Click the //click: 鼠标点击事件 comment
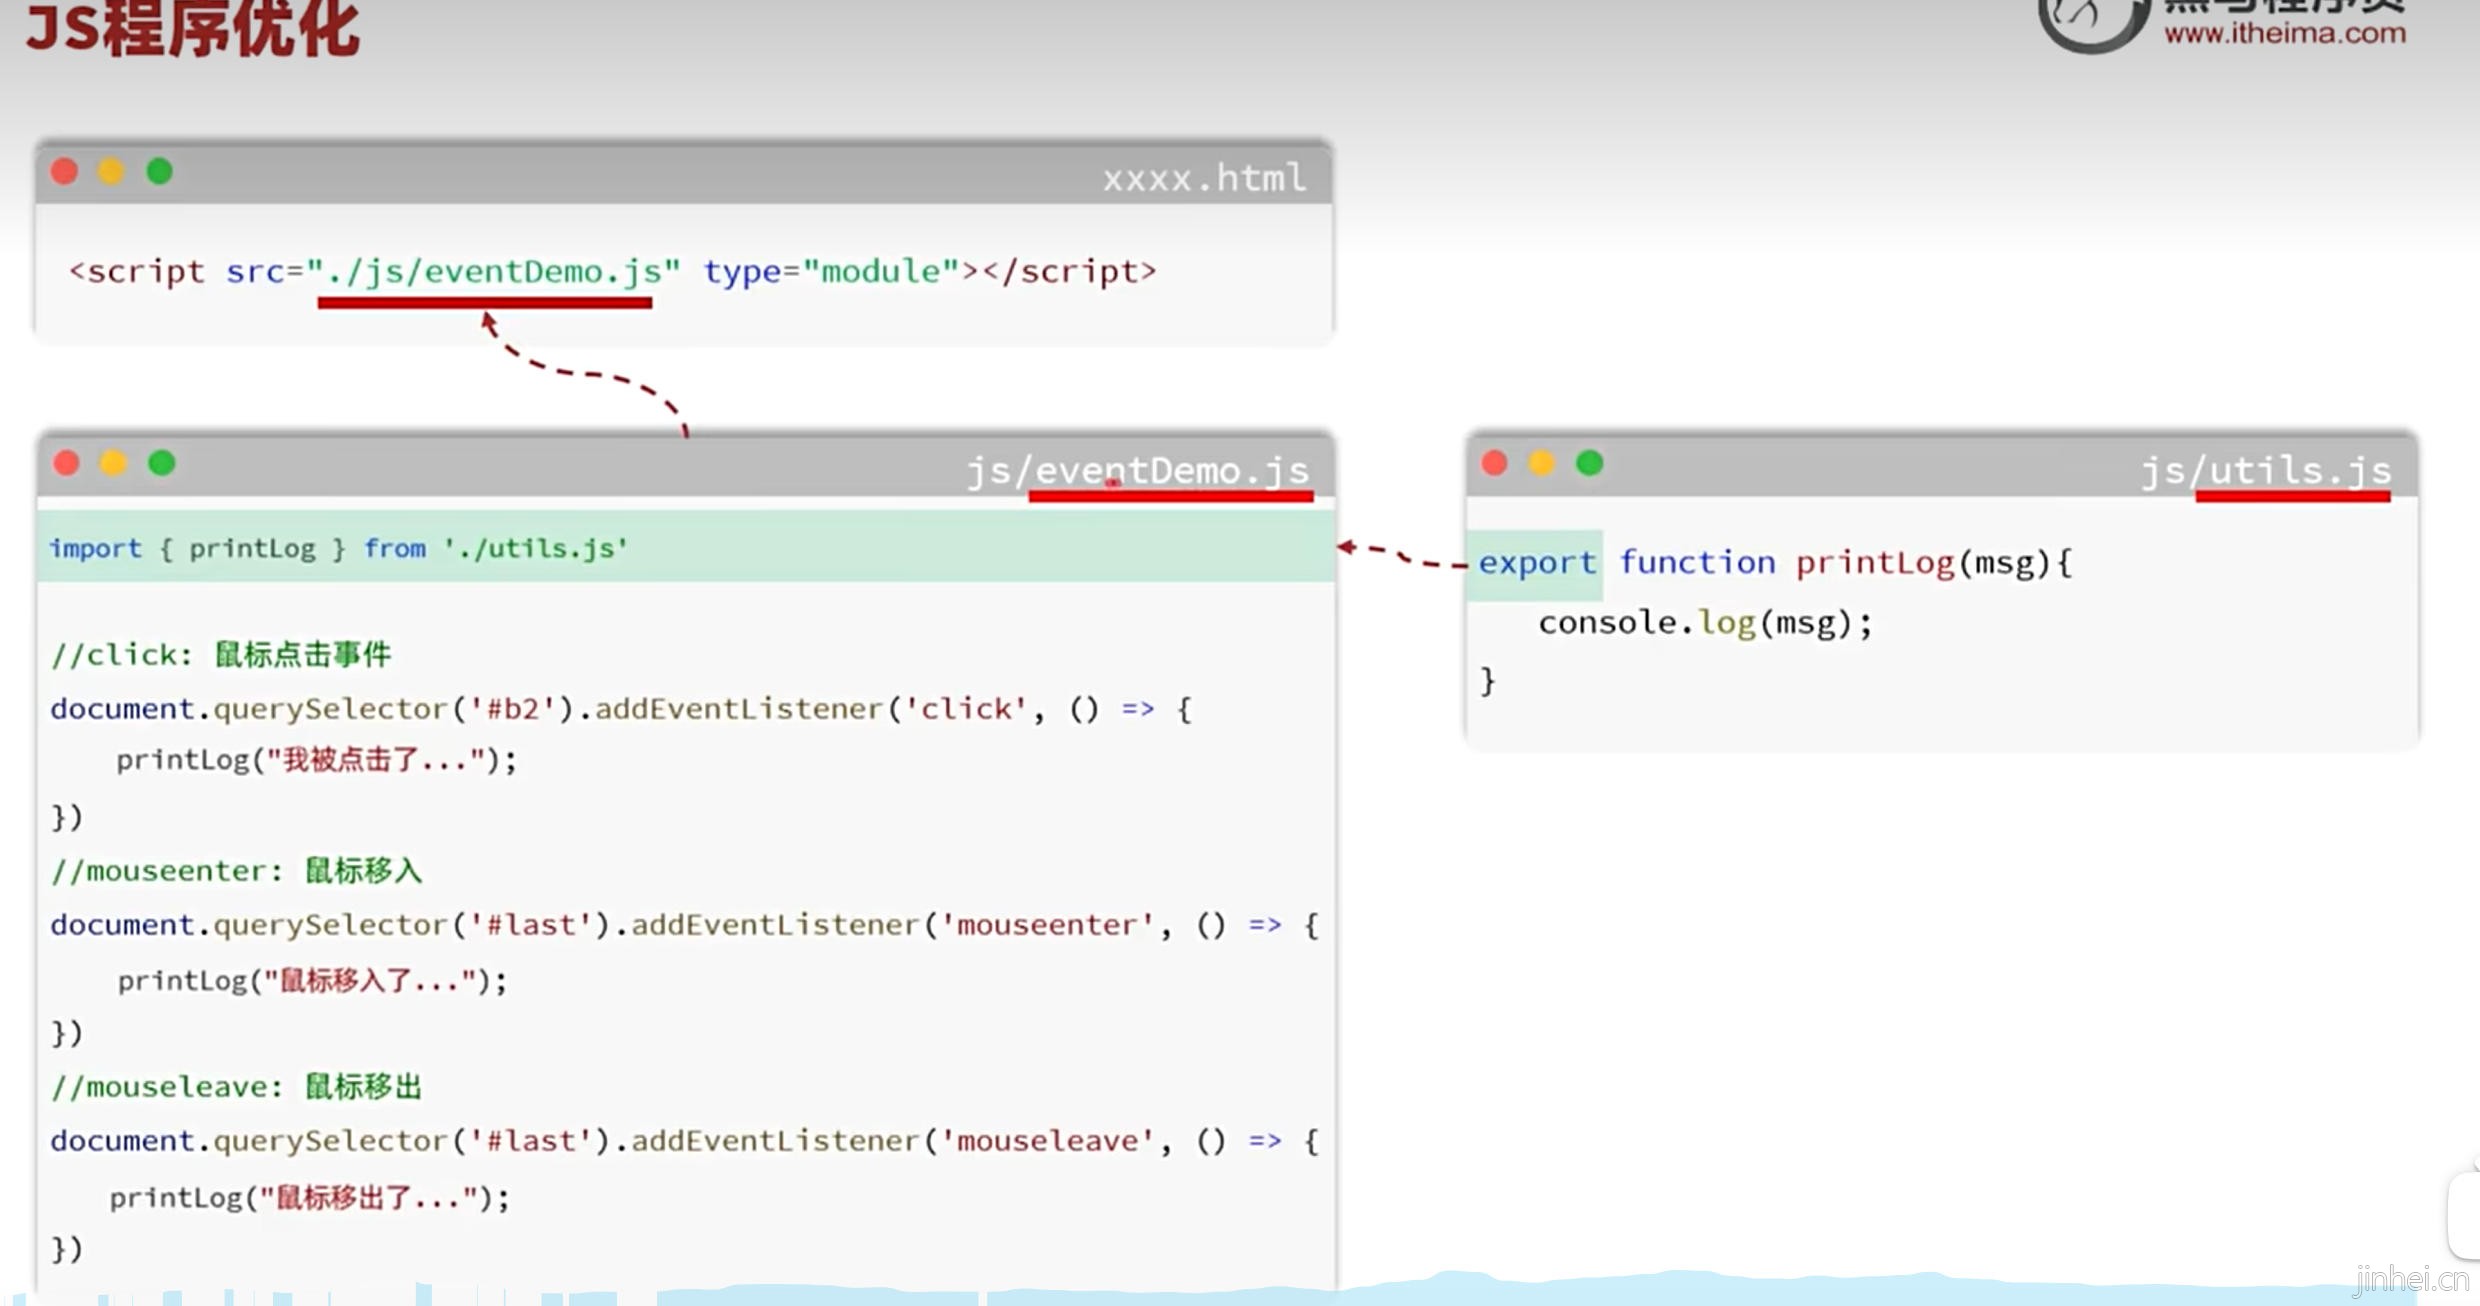 point(221,655)
